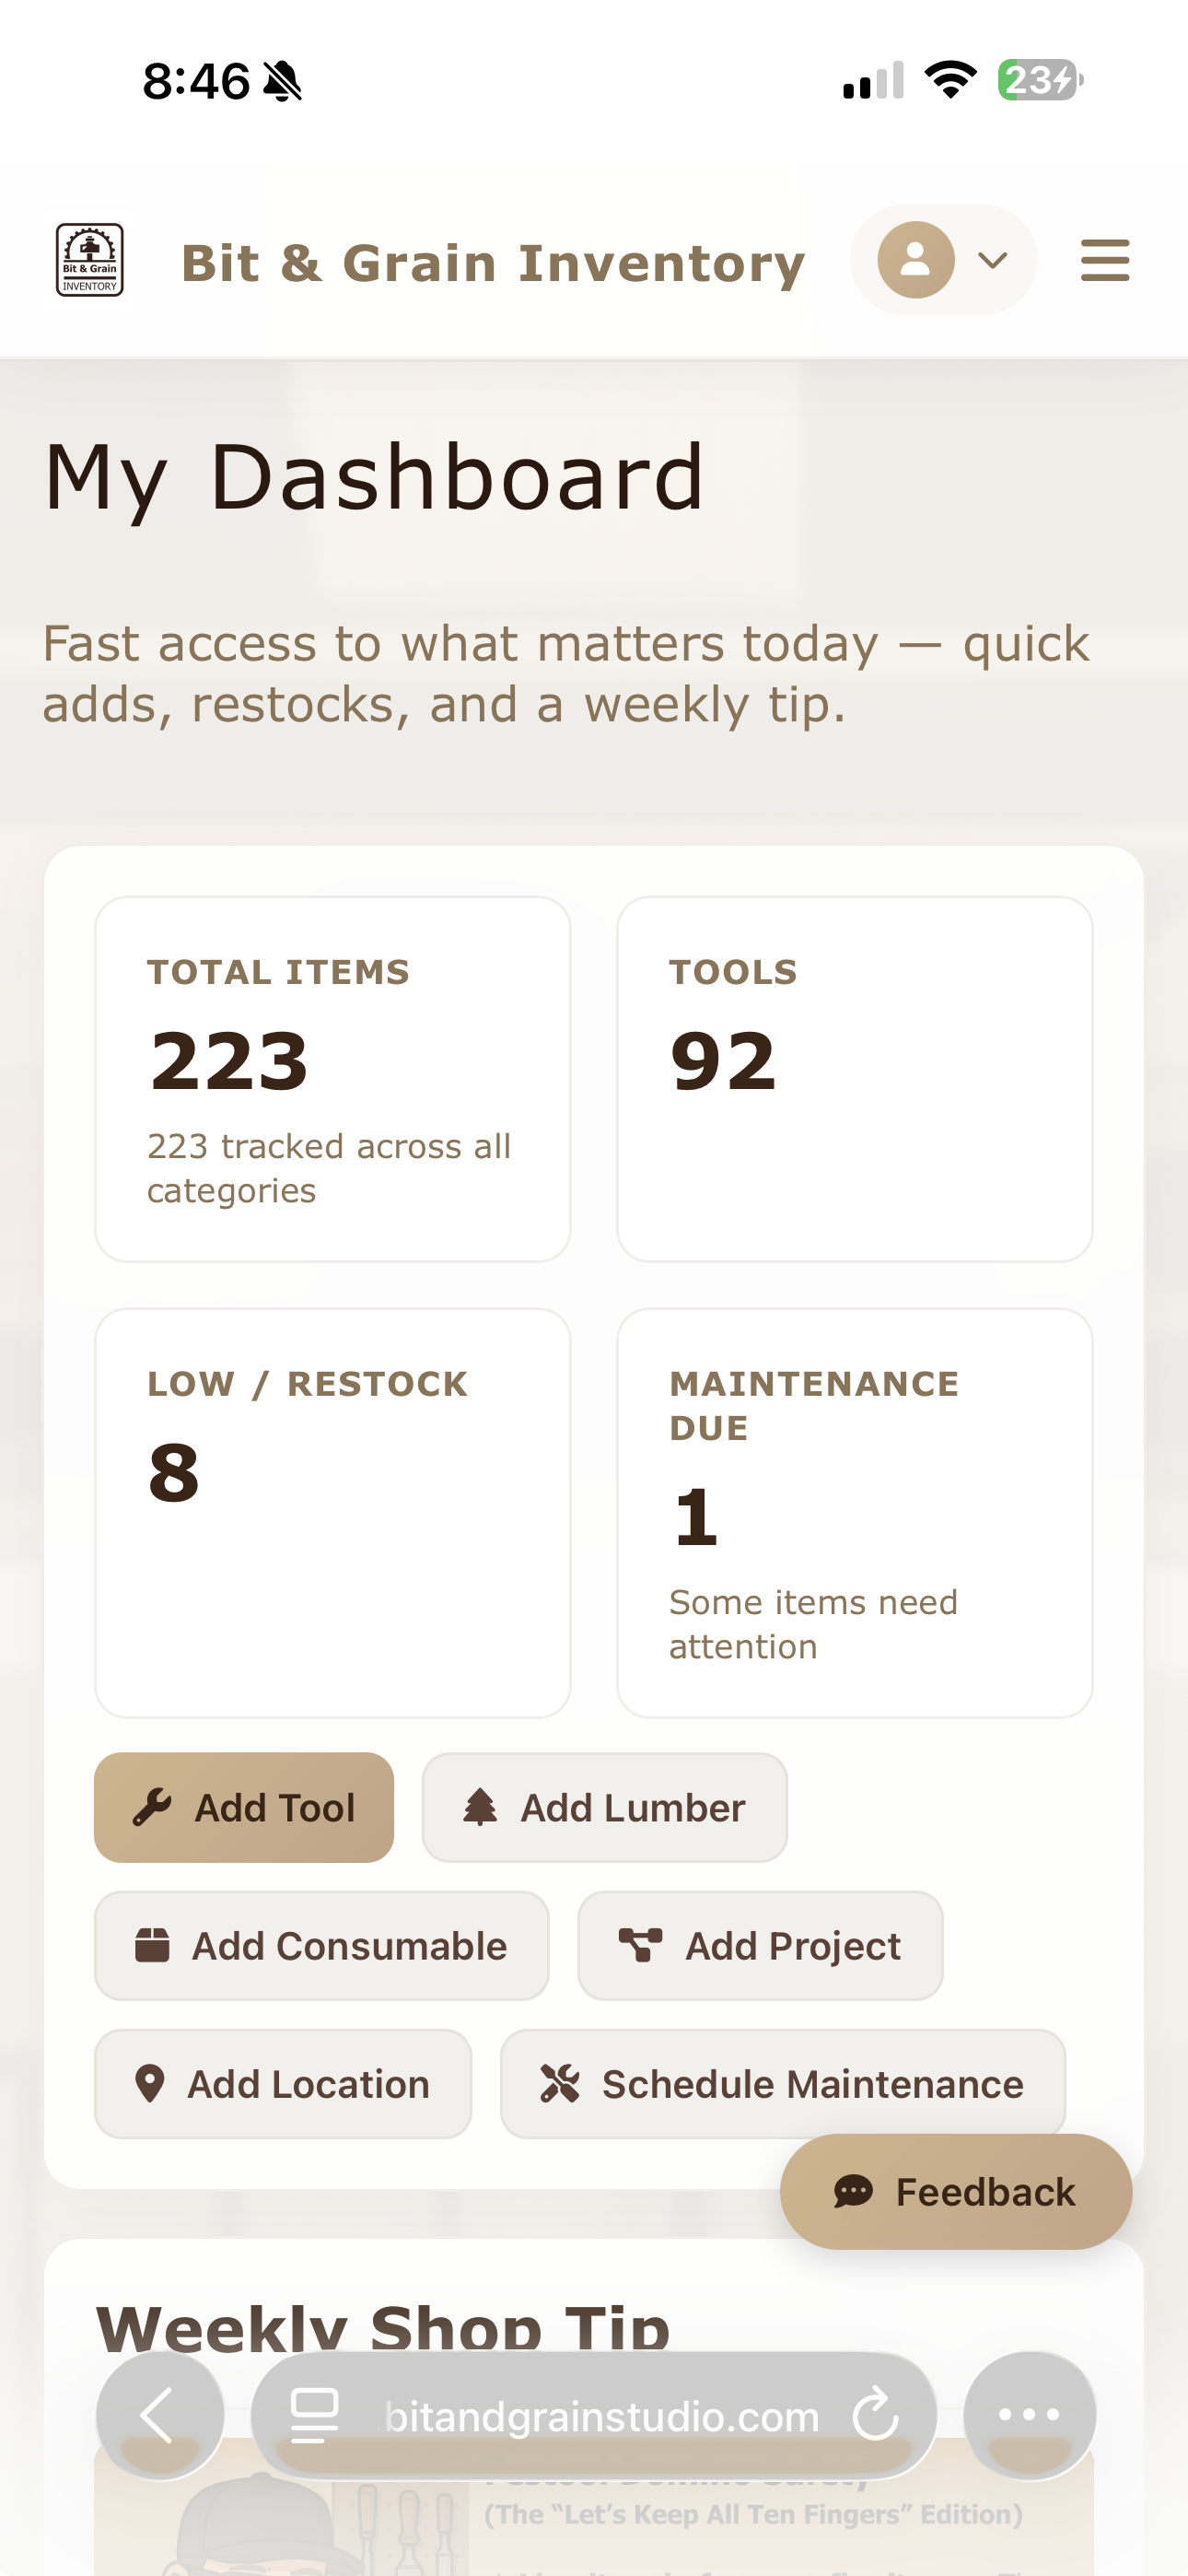Open the hamburger menu icon

point(1104,260)
